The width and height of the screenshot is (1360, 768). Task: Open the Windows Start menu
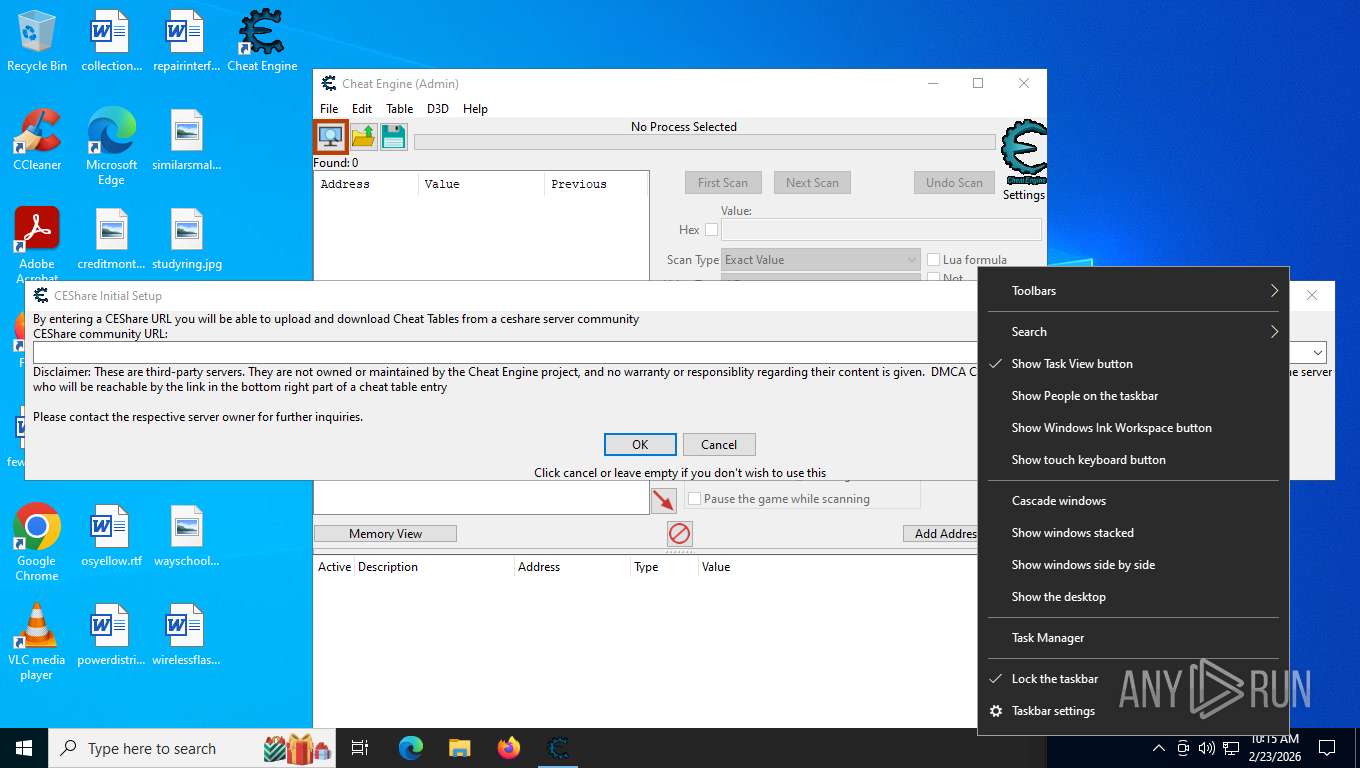(24, 748)
